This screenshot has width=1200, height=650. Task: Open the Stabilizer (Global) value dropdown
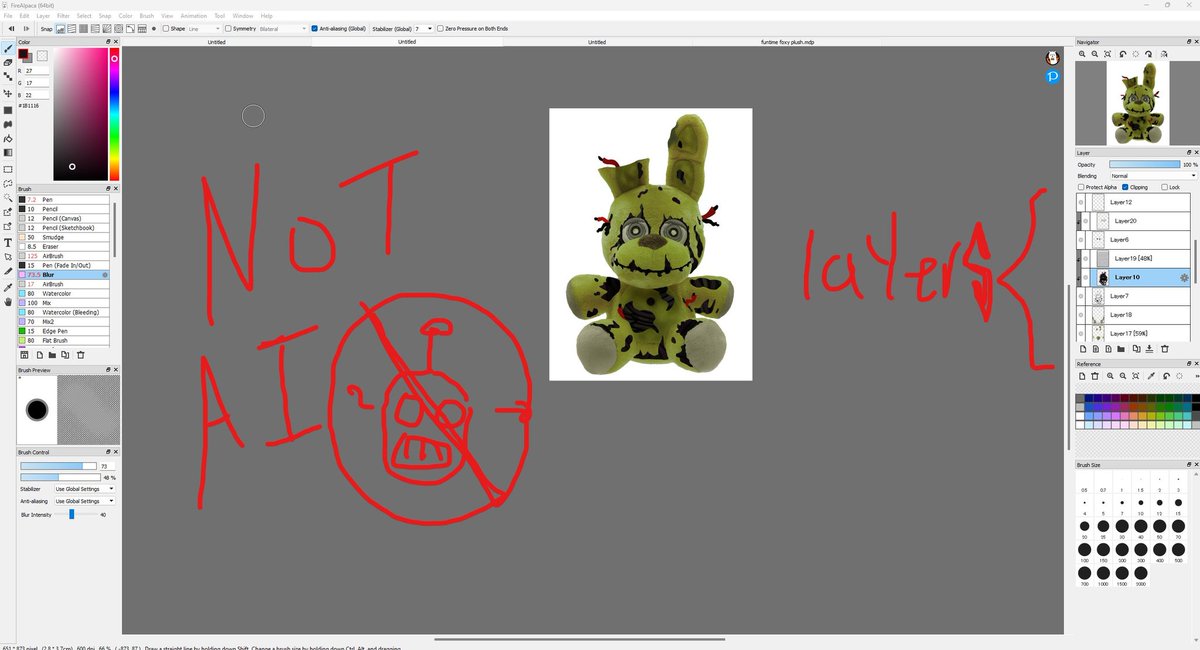pos(430,28)
